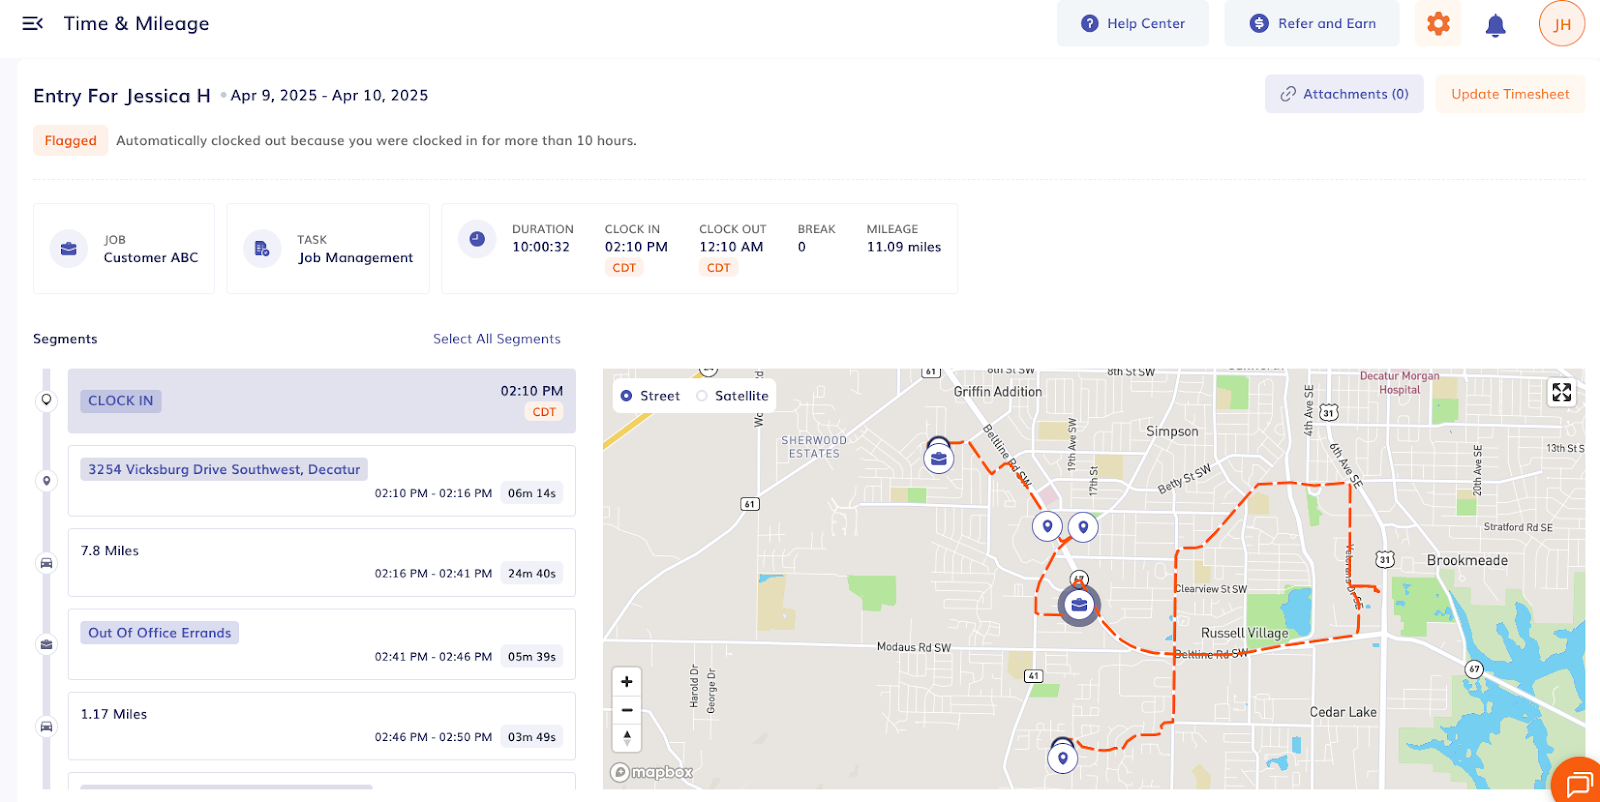Screen dimensions: 1600x802
Task: Click briefcase marker beside Out Of Office Errands
Action: [x=46, y=644]
